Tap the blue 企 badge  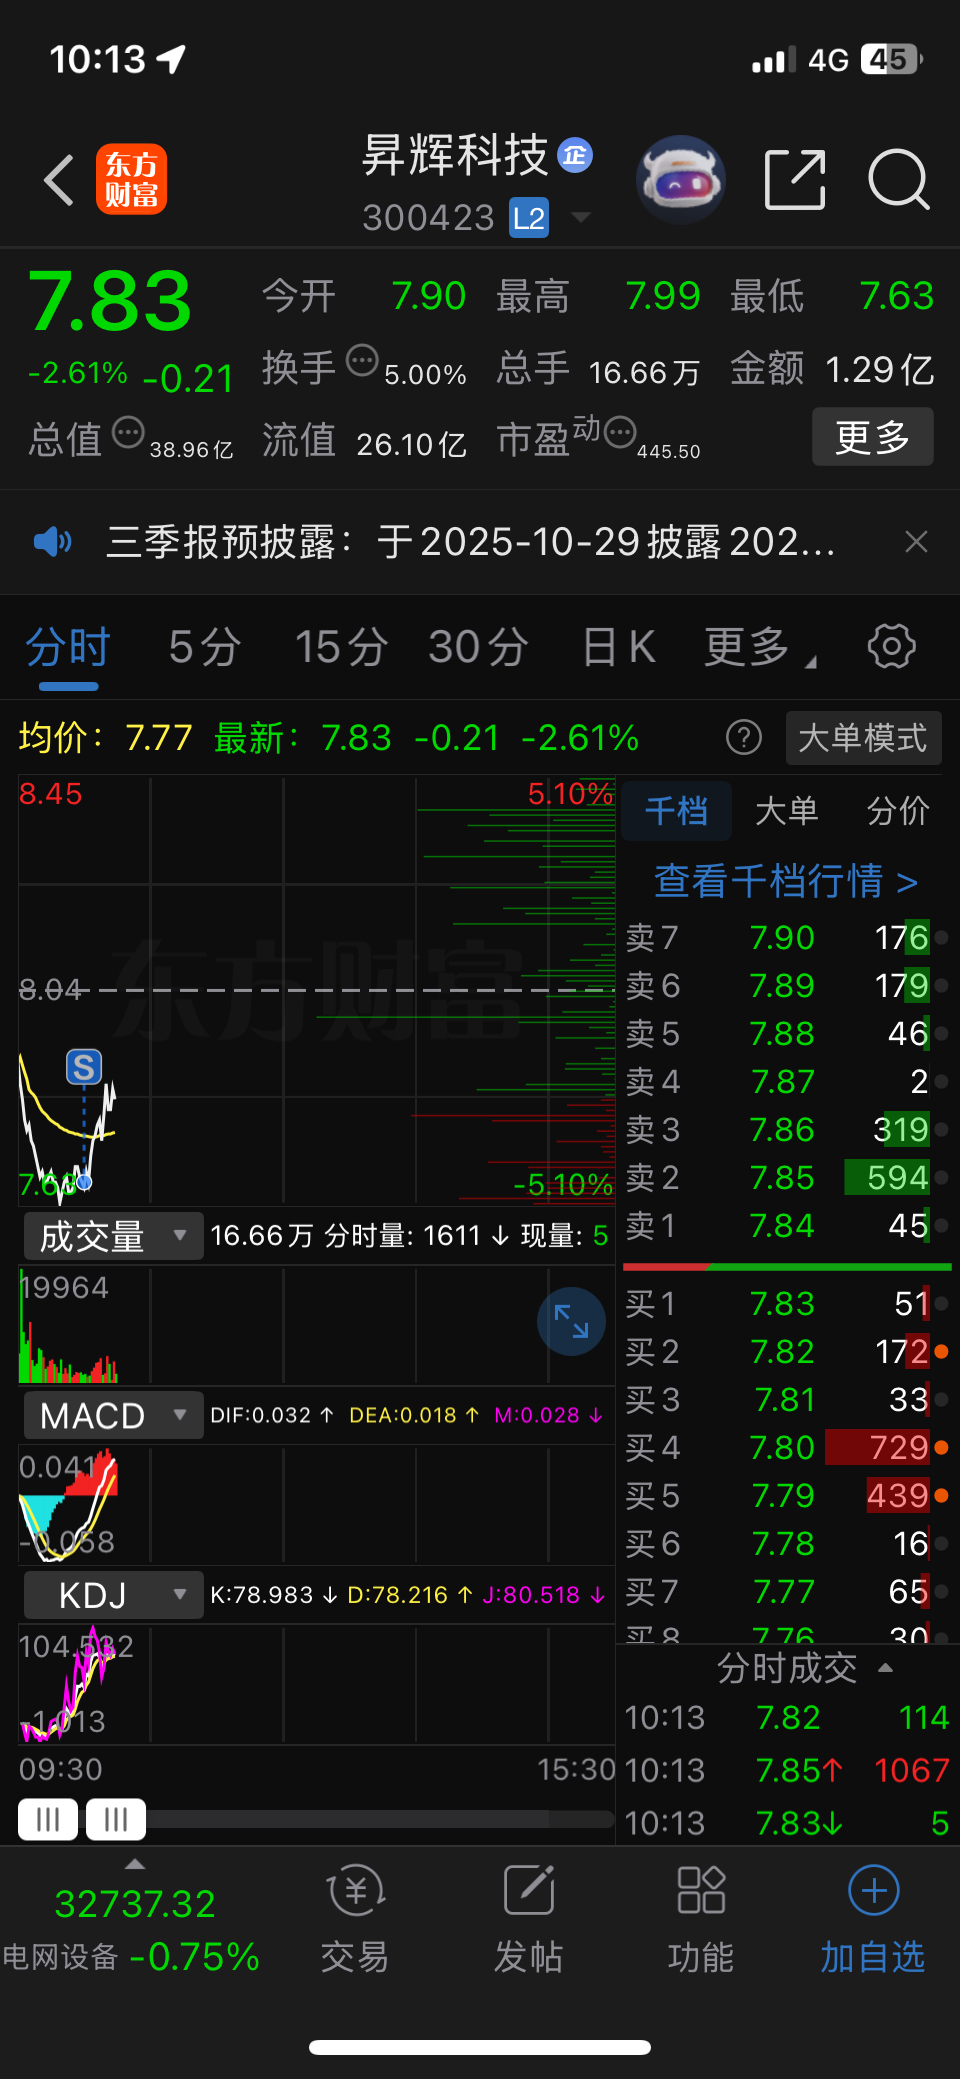click(x=575, y=155)
